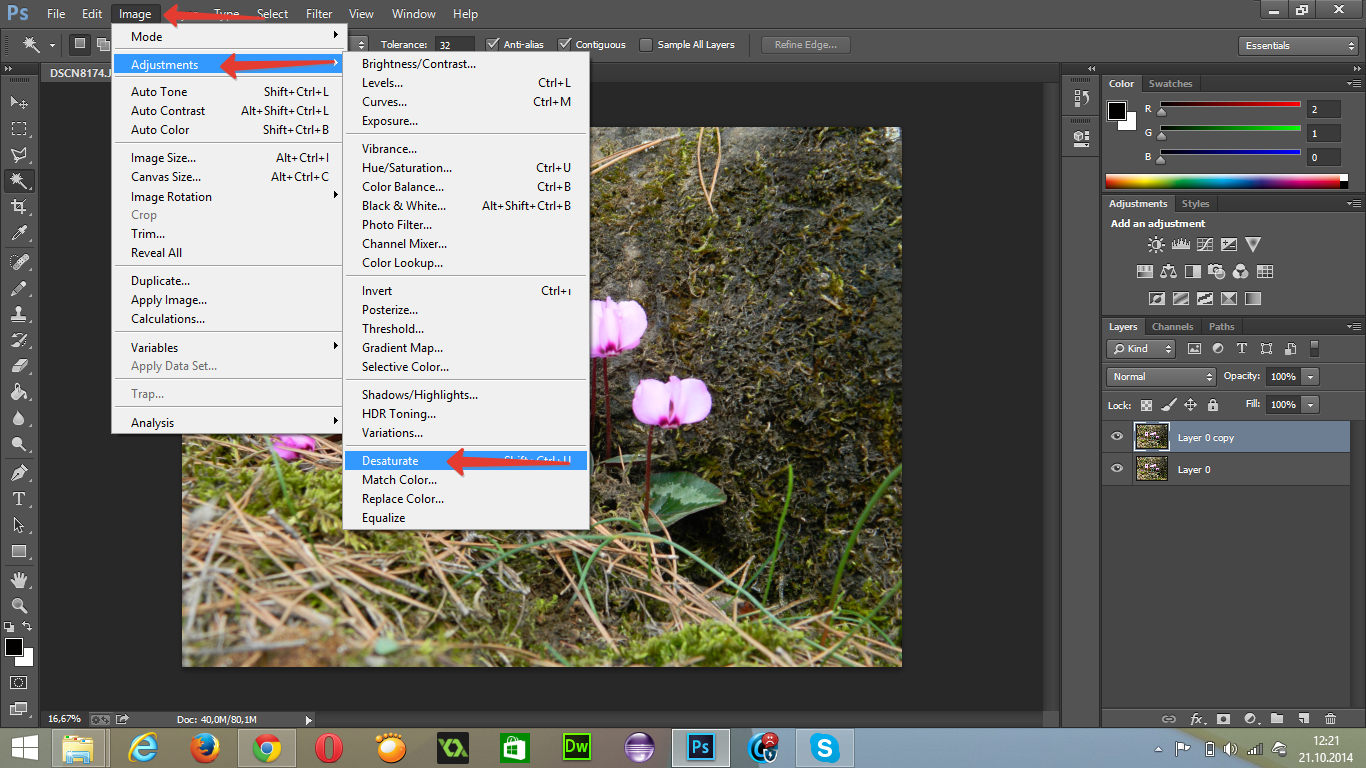The image size is (1366, 768).
Task: Click Desaturate in the Adjustments submenu
Action: coord(466,461)
